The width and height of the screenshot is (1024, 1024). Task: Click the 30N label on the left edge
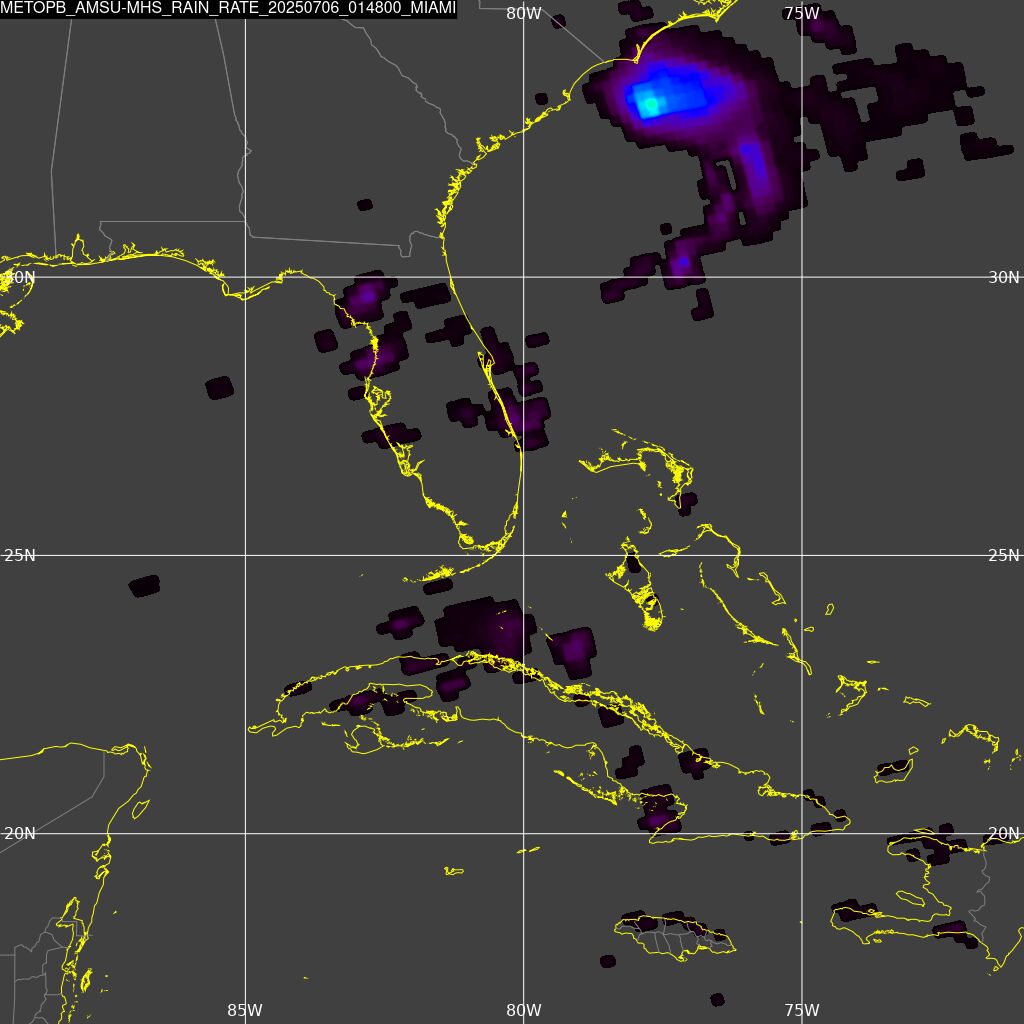coord(20,277)
